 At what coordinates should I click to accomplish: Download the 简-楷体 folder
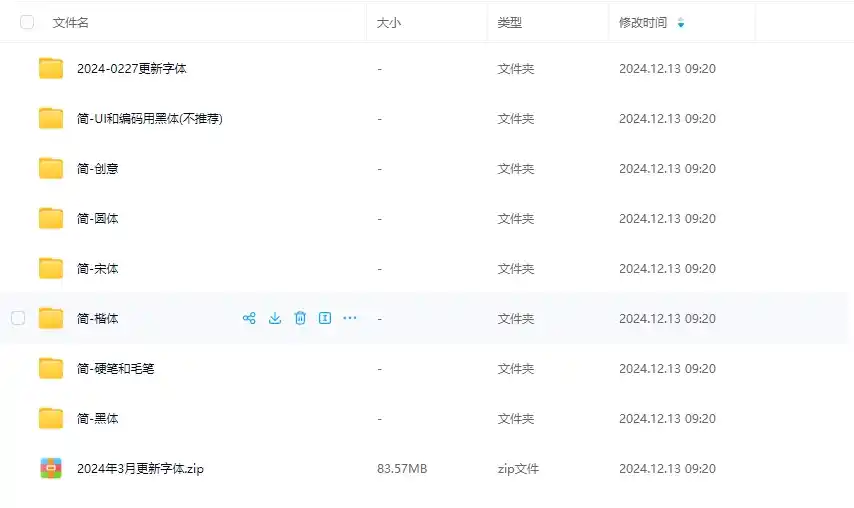coord(275,318)
